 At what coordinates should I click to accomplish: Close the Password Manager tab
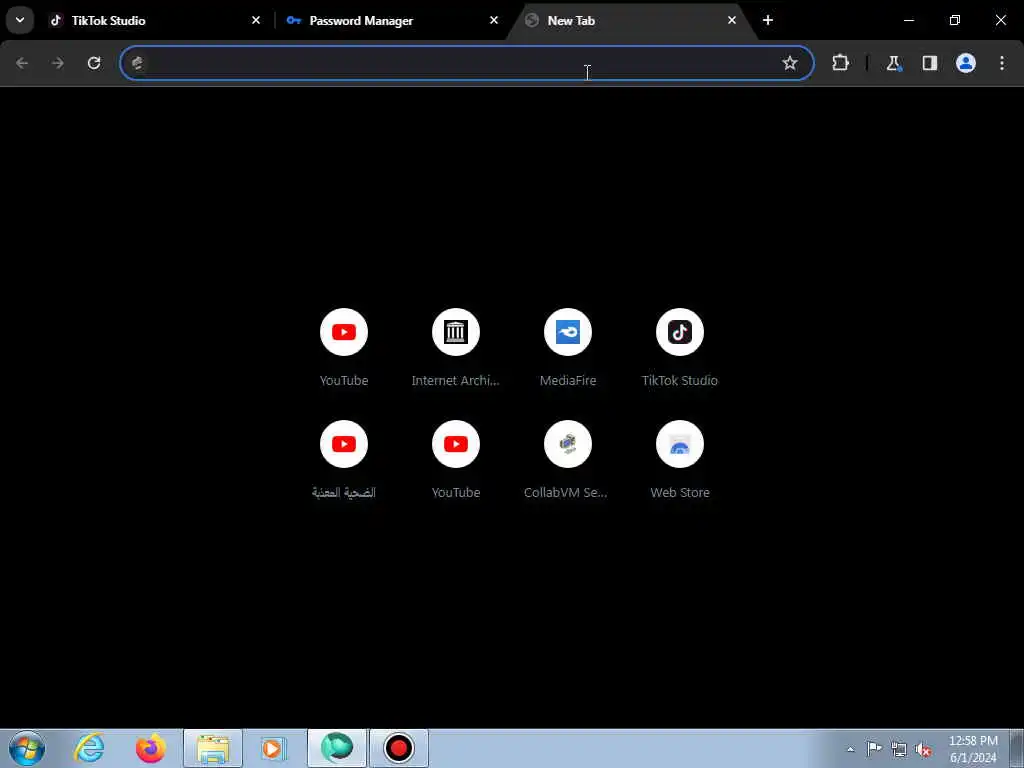pos(494,20)
